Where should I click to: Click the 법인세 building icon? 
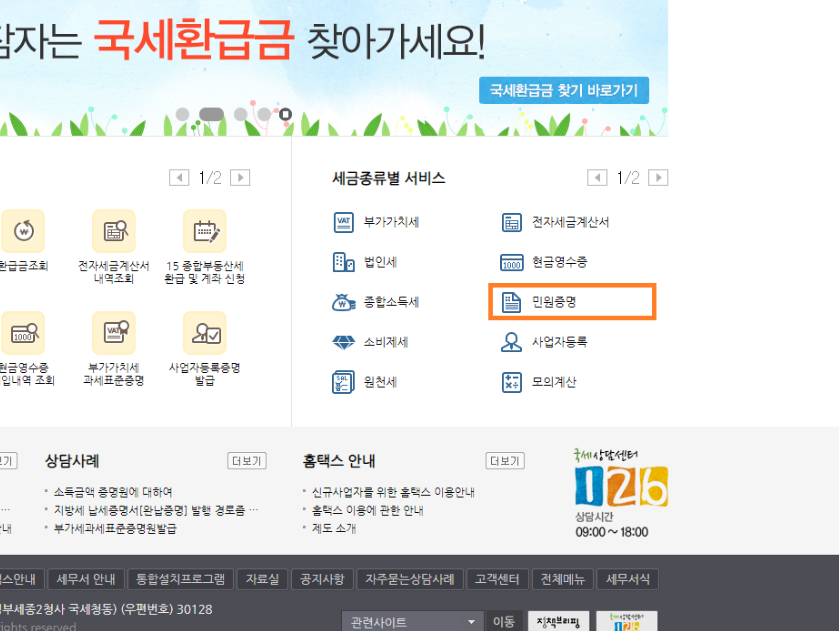click(x=343, y=262)
